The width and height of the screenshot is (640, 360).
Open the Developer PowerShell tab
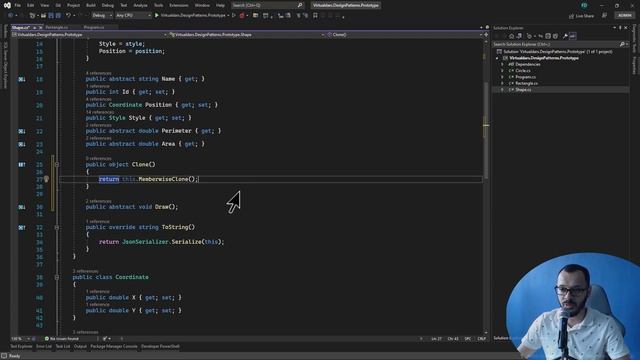(160, 347)
